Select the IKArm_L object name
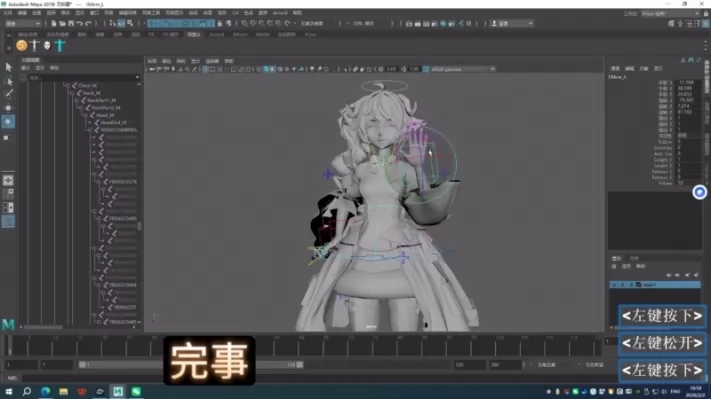 [x=618, y=77]
